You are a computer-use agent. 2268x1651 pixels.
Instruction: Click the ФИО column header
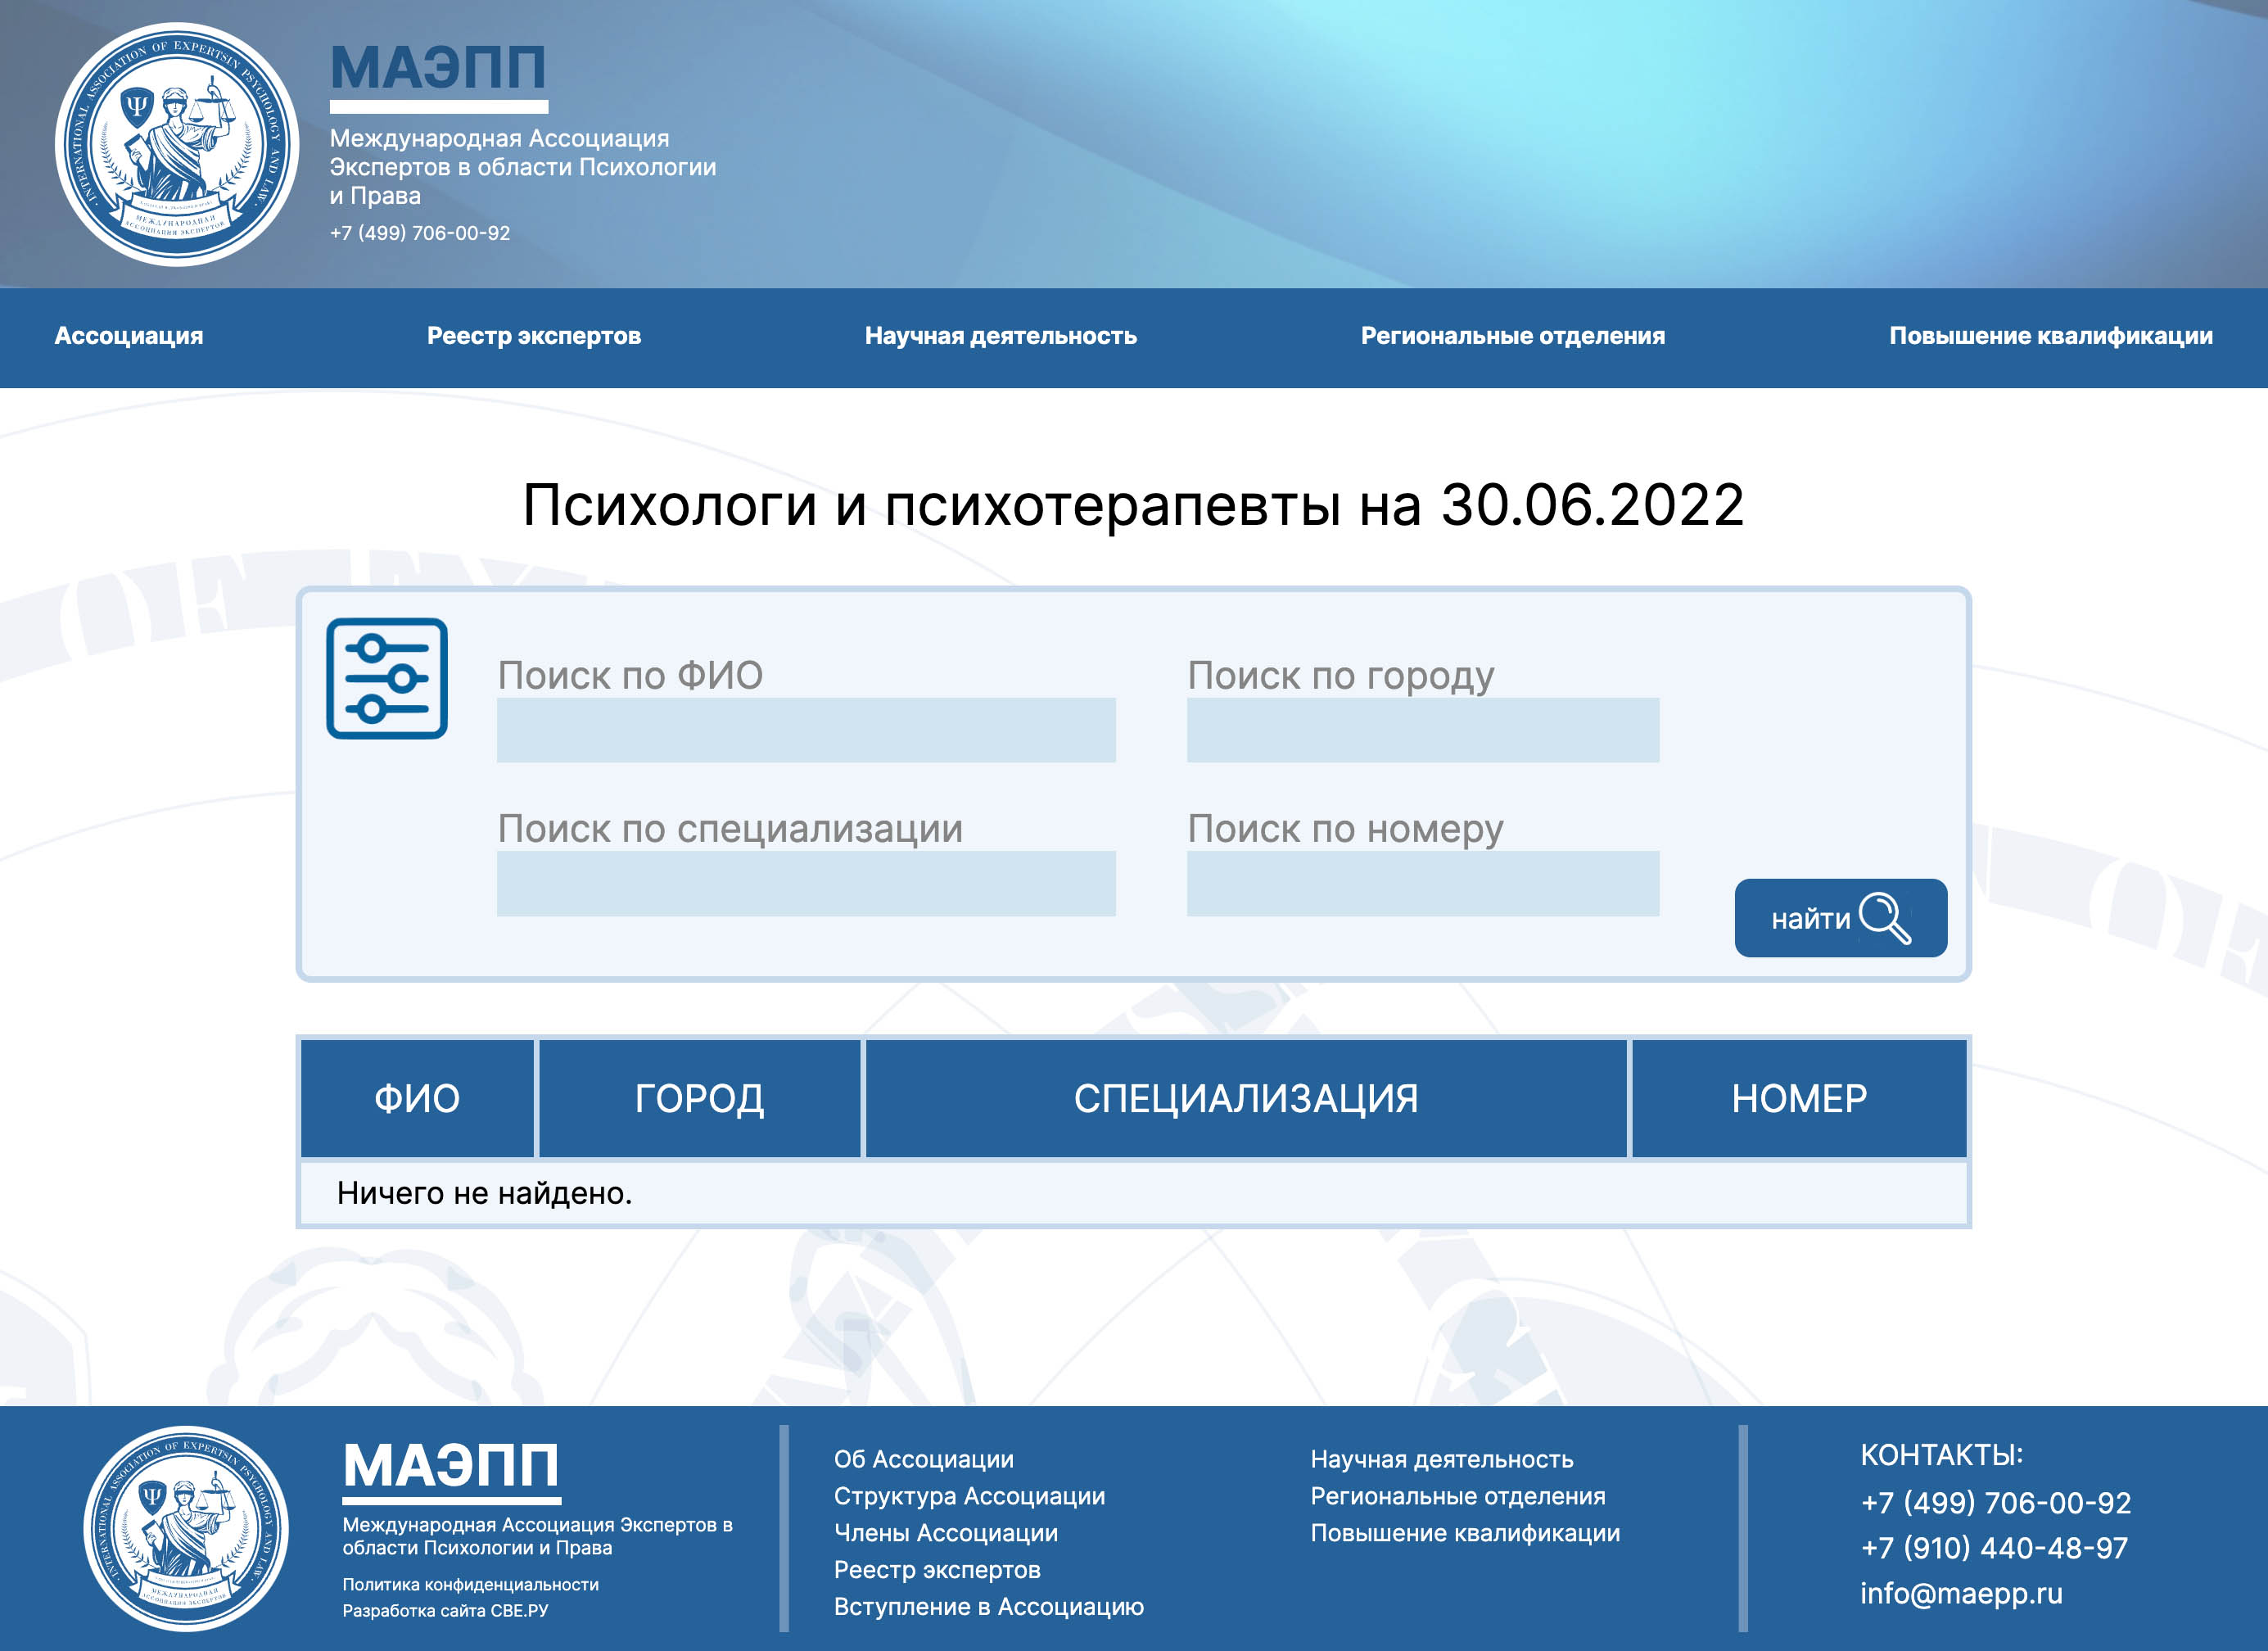(x=417, y=1099)
